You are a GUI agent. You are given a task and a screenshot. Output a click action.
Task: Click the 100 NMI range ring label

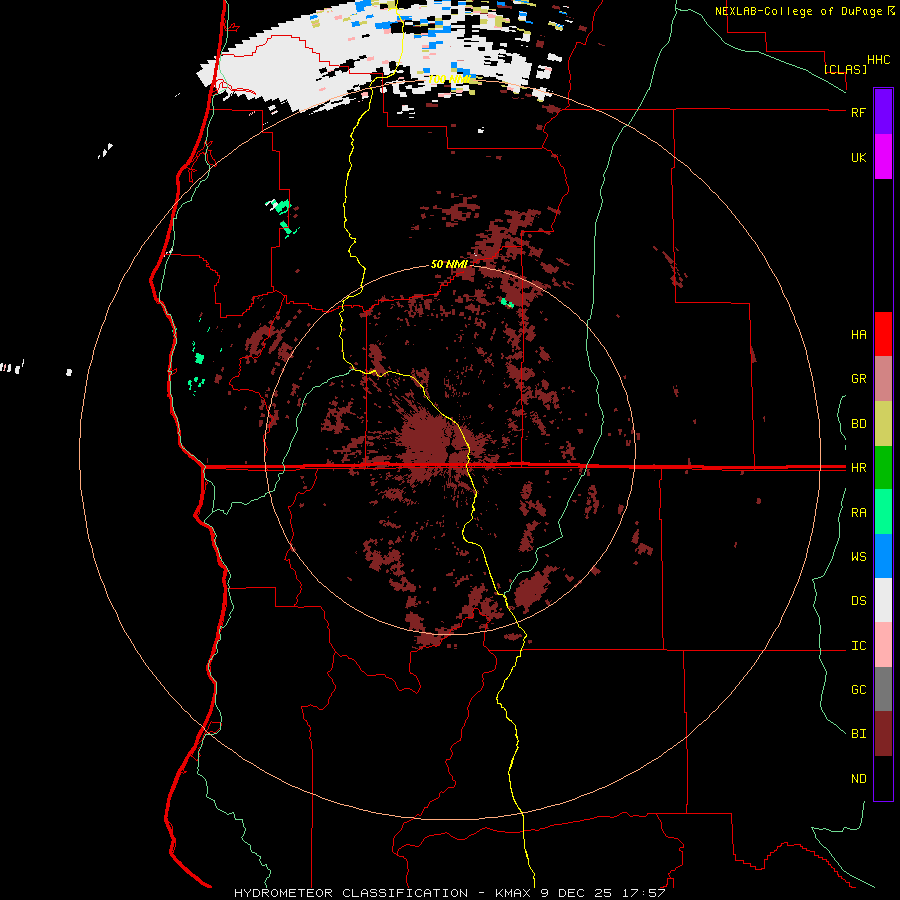[x=450, y=79]
